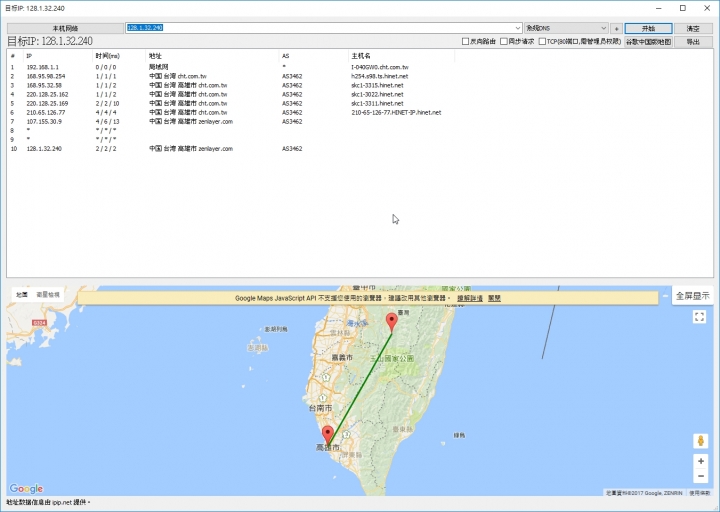Switch map to 地圖 view

coord(22,295)
